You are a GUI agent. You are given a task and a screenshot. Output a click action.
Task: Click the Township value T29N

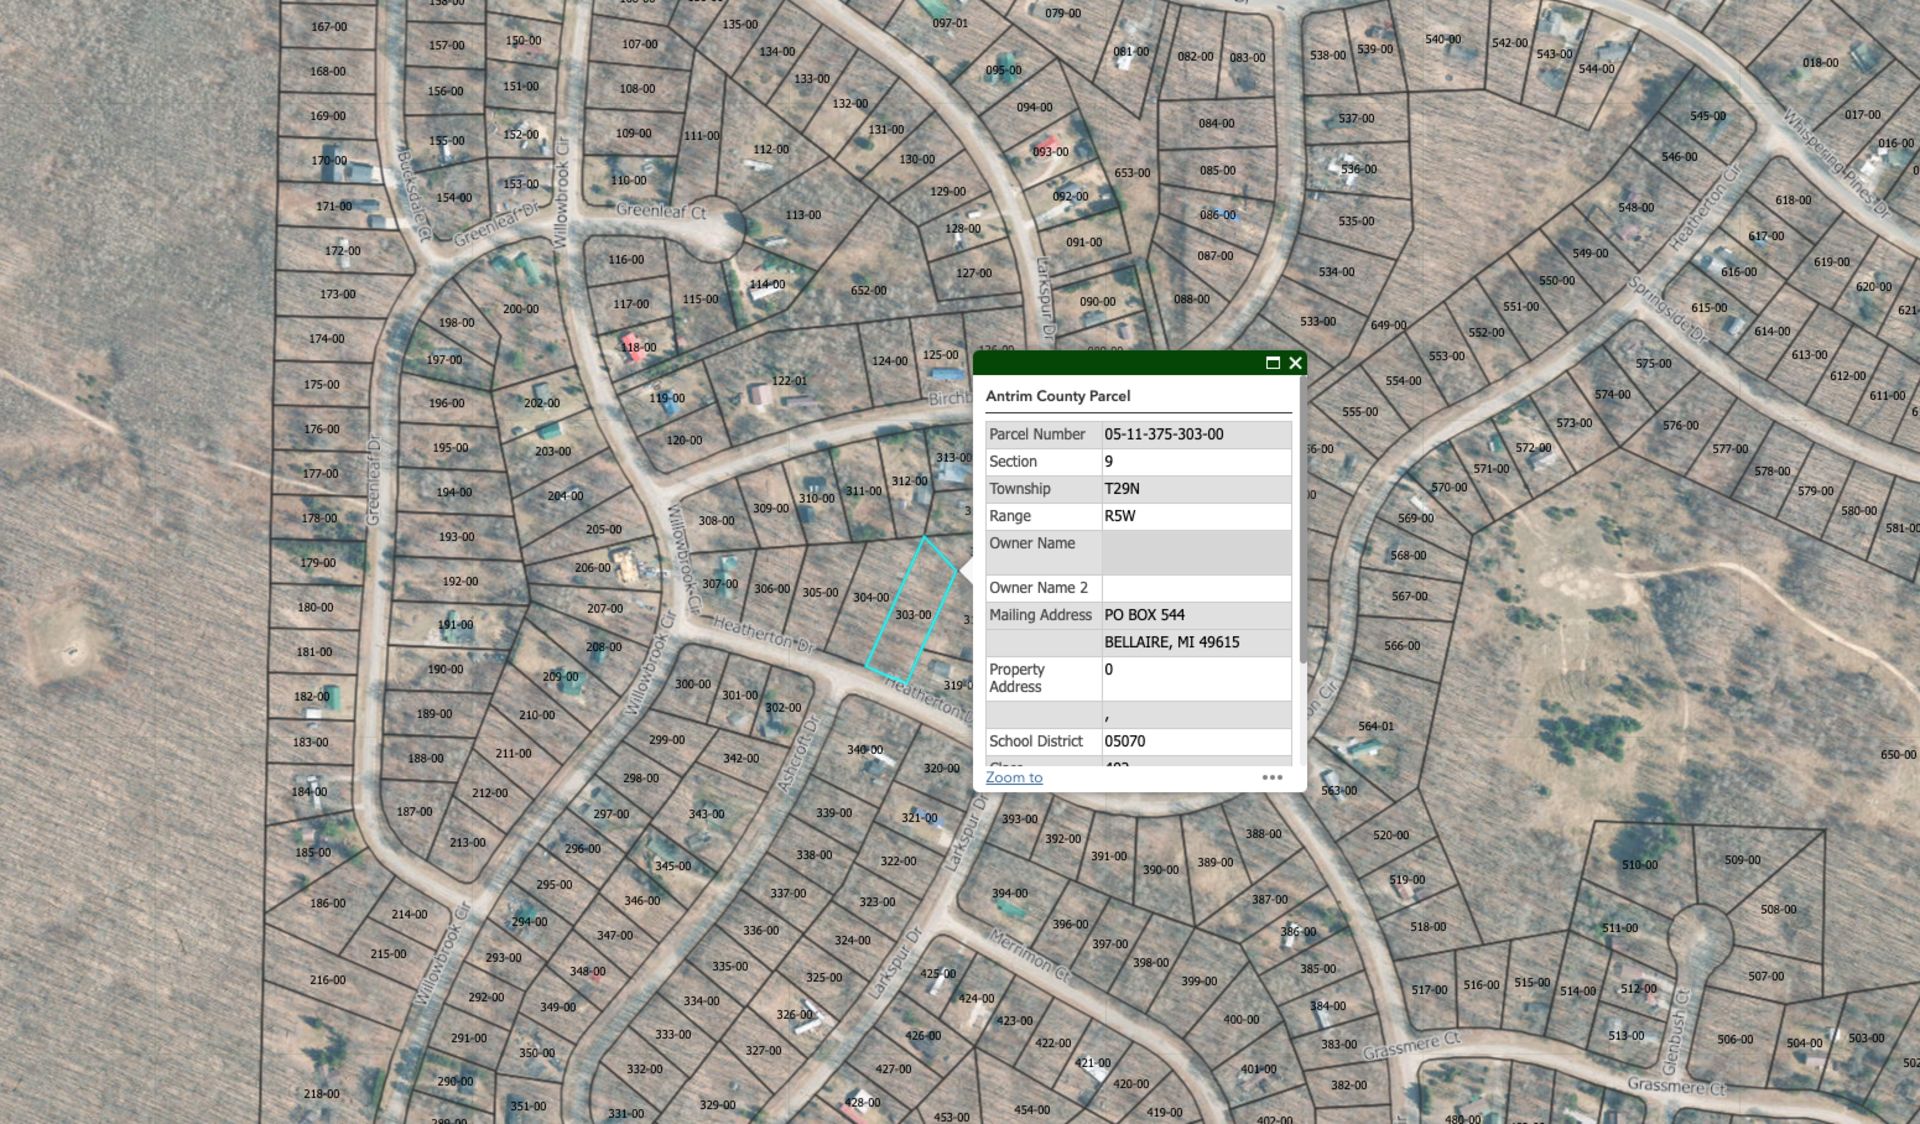(1122, 488)
